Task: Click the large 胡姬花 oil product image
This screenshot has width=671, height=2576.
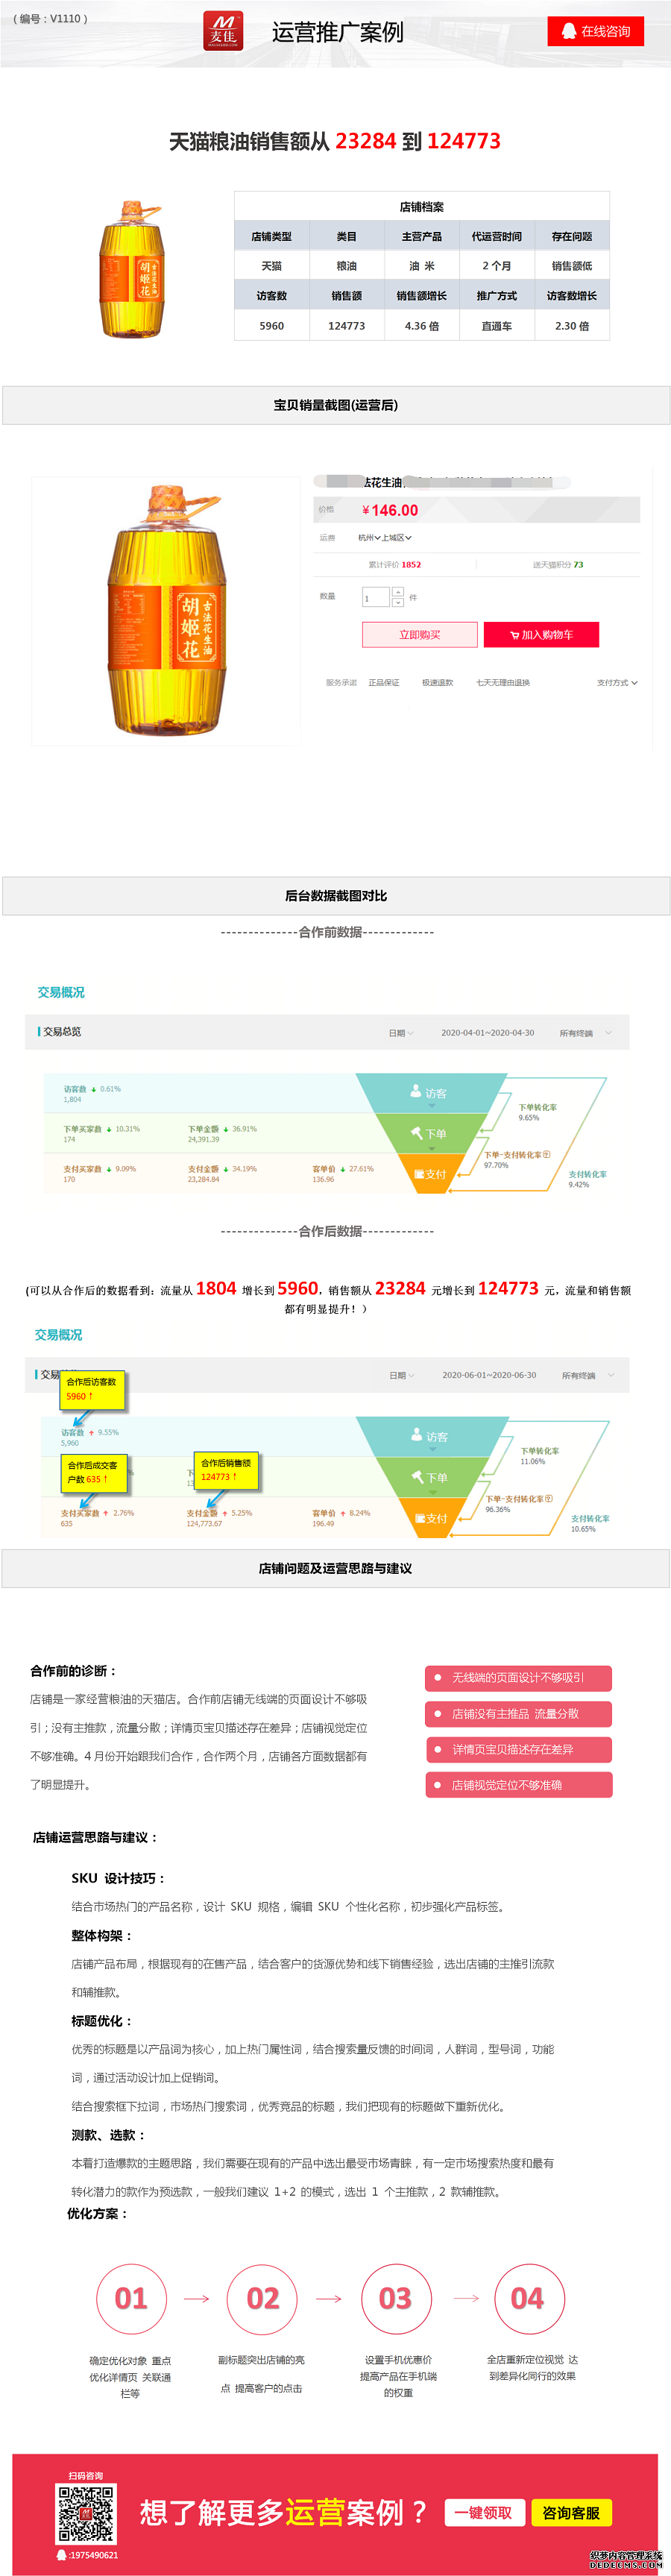Action: tap(166, 611)
